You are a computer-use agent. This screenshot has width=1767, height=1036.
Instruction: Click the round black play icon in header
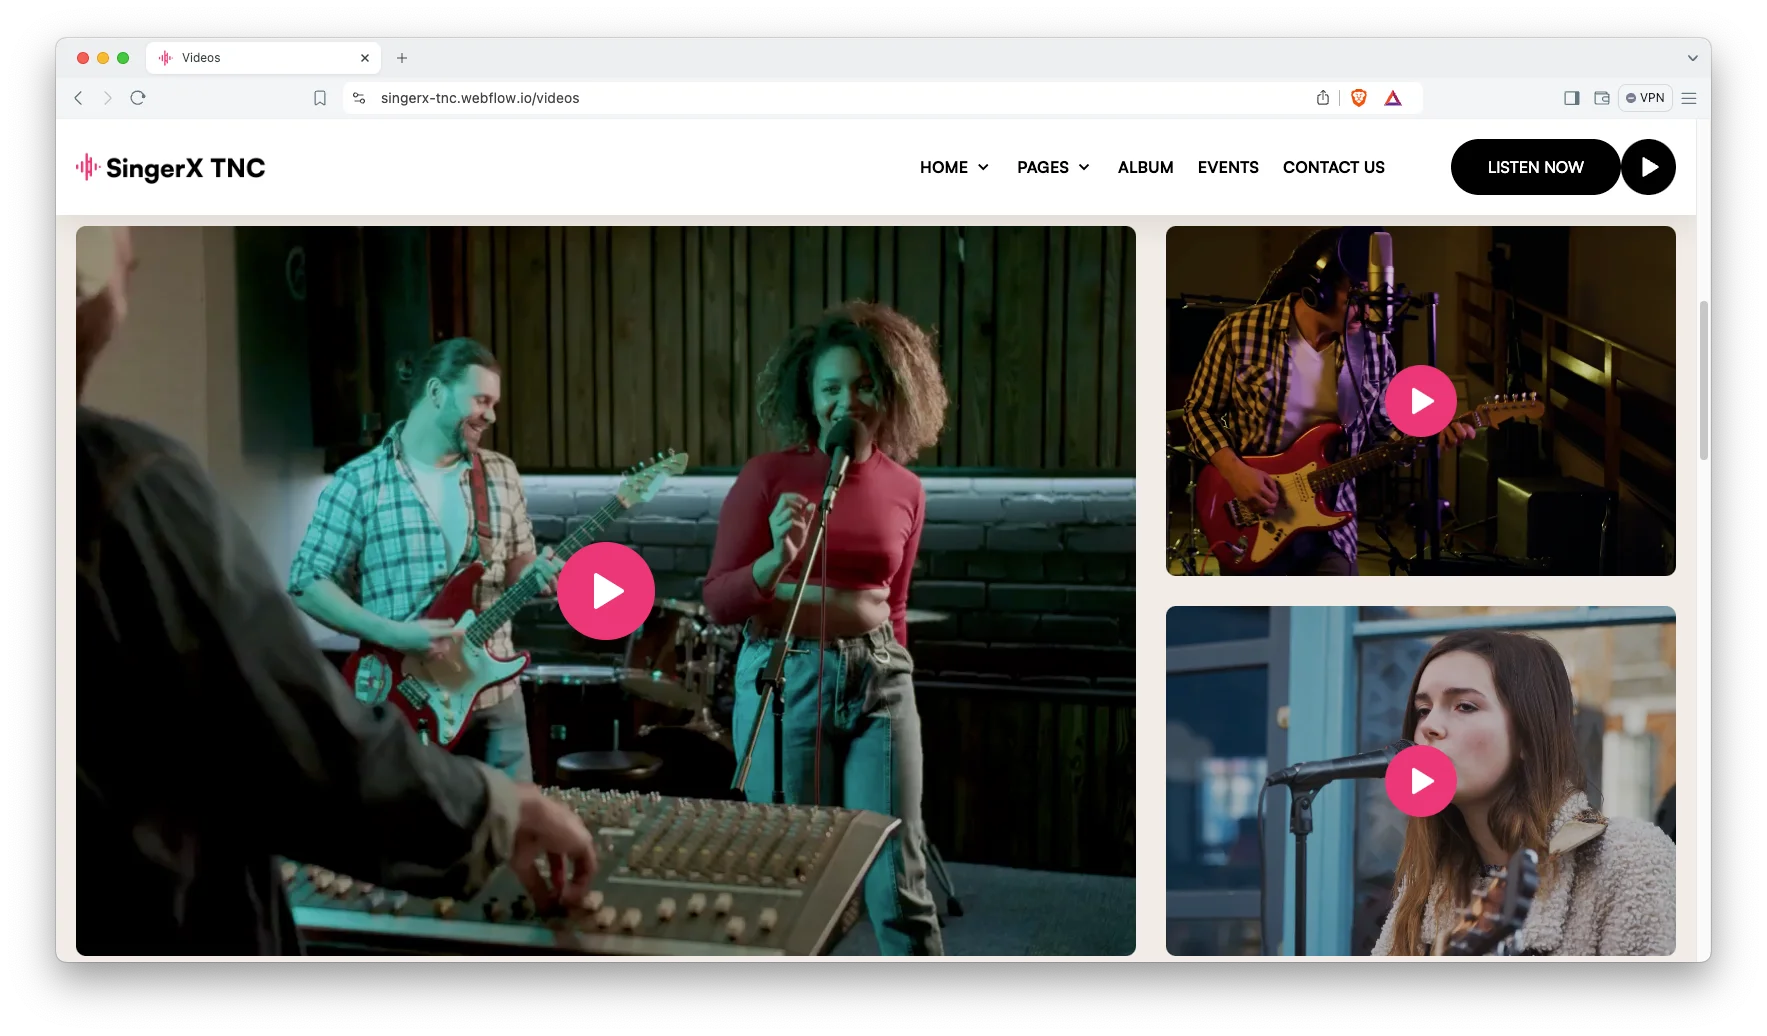coord(1648,167)
